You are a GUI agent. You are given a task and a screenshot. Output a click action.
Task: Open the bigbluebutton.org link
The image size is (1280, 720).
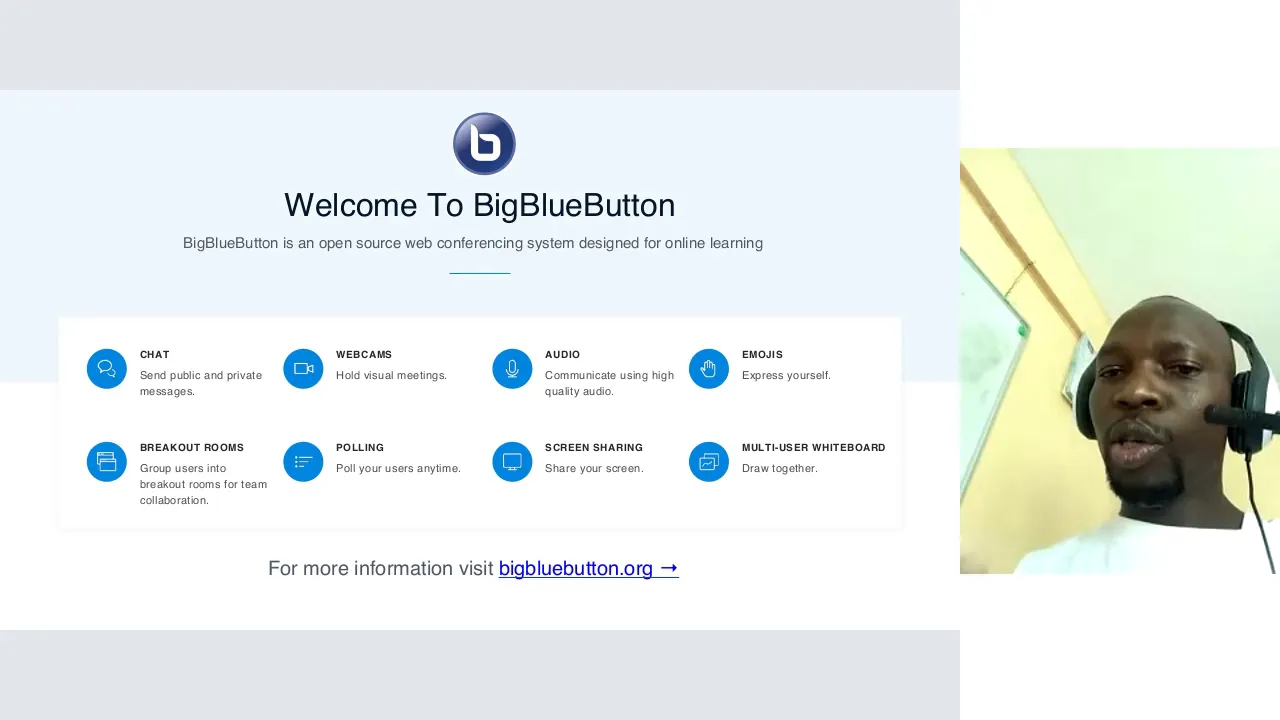click(588, 568)
